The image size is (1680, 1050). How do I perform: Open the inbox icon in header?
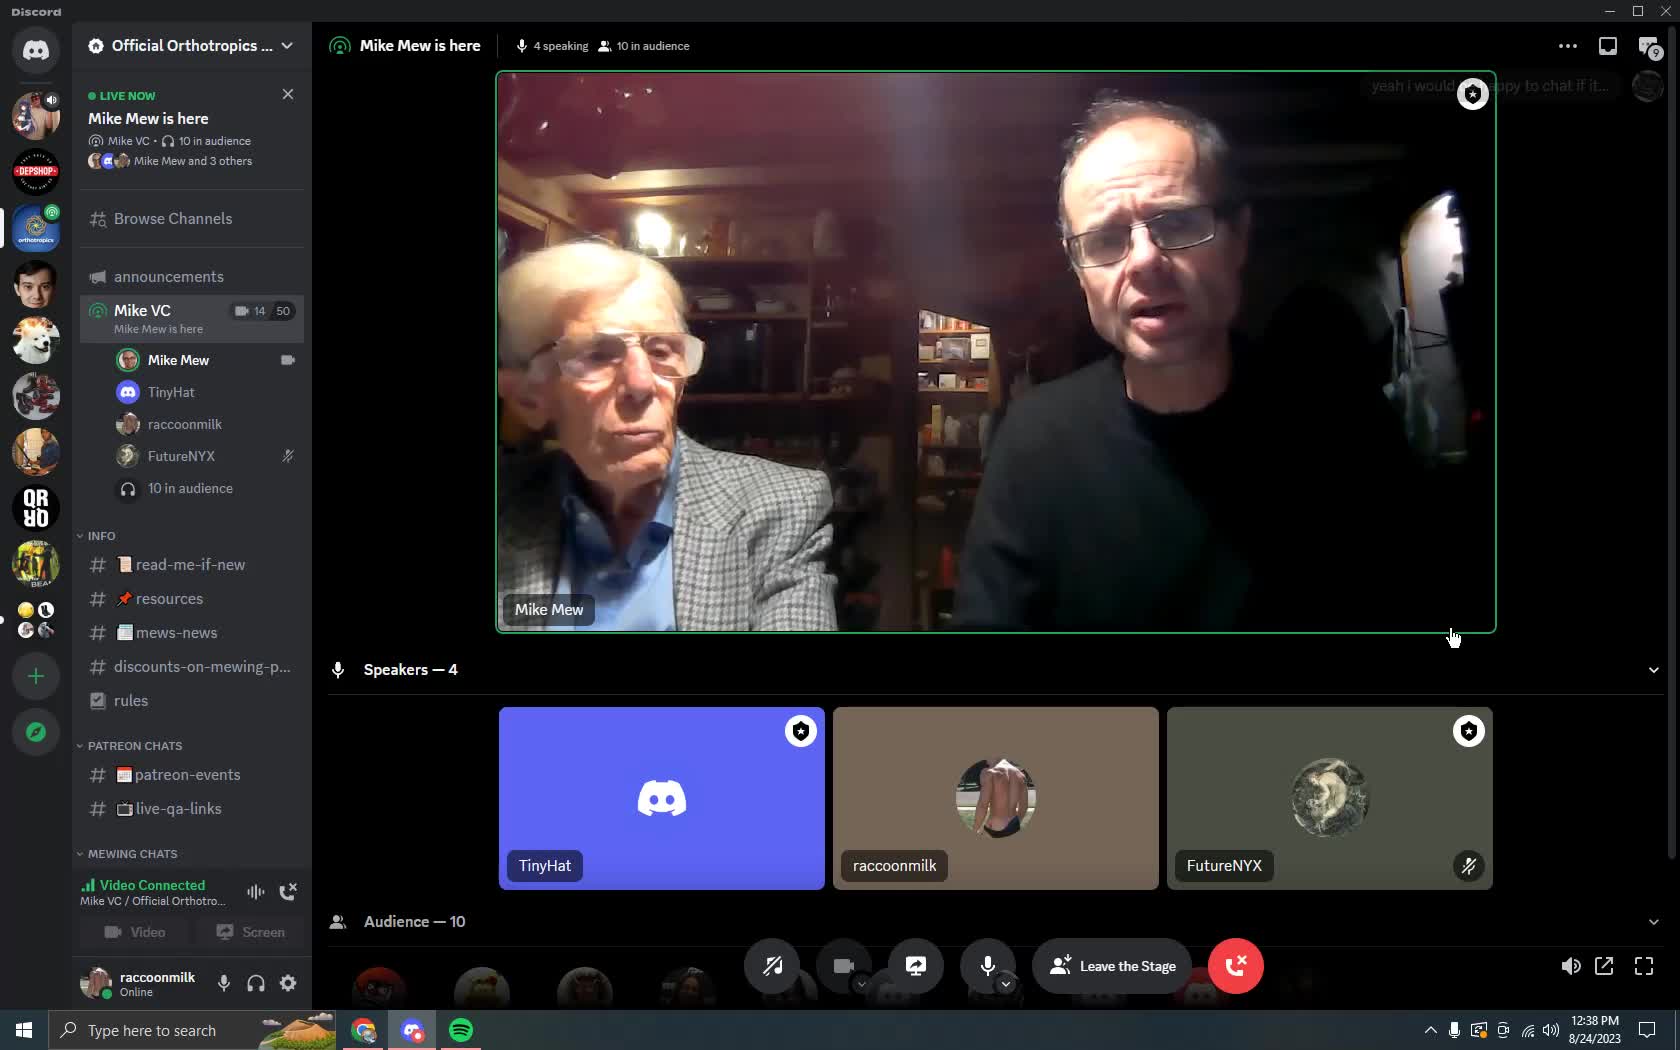pyautogui.click(x=1607, y=46)
